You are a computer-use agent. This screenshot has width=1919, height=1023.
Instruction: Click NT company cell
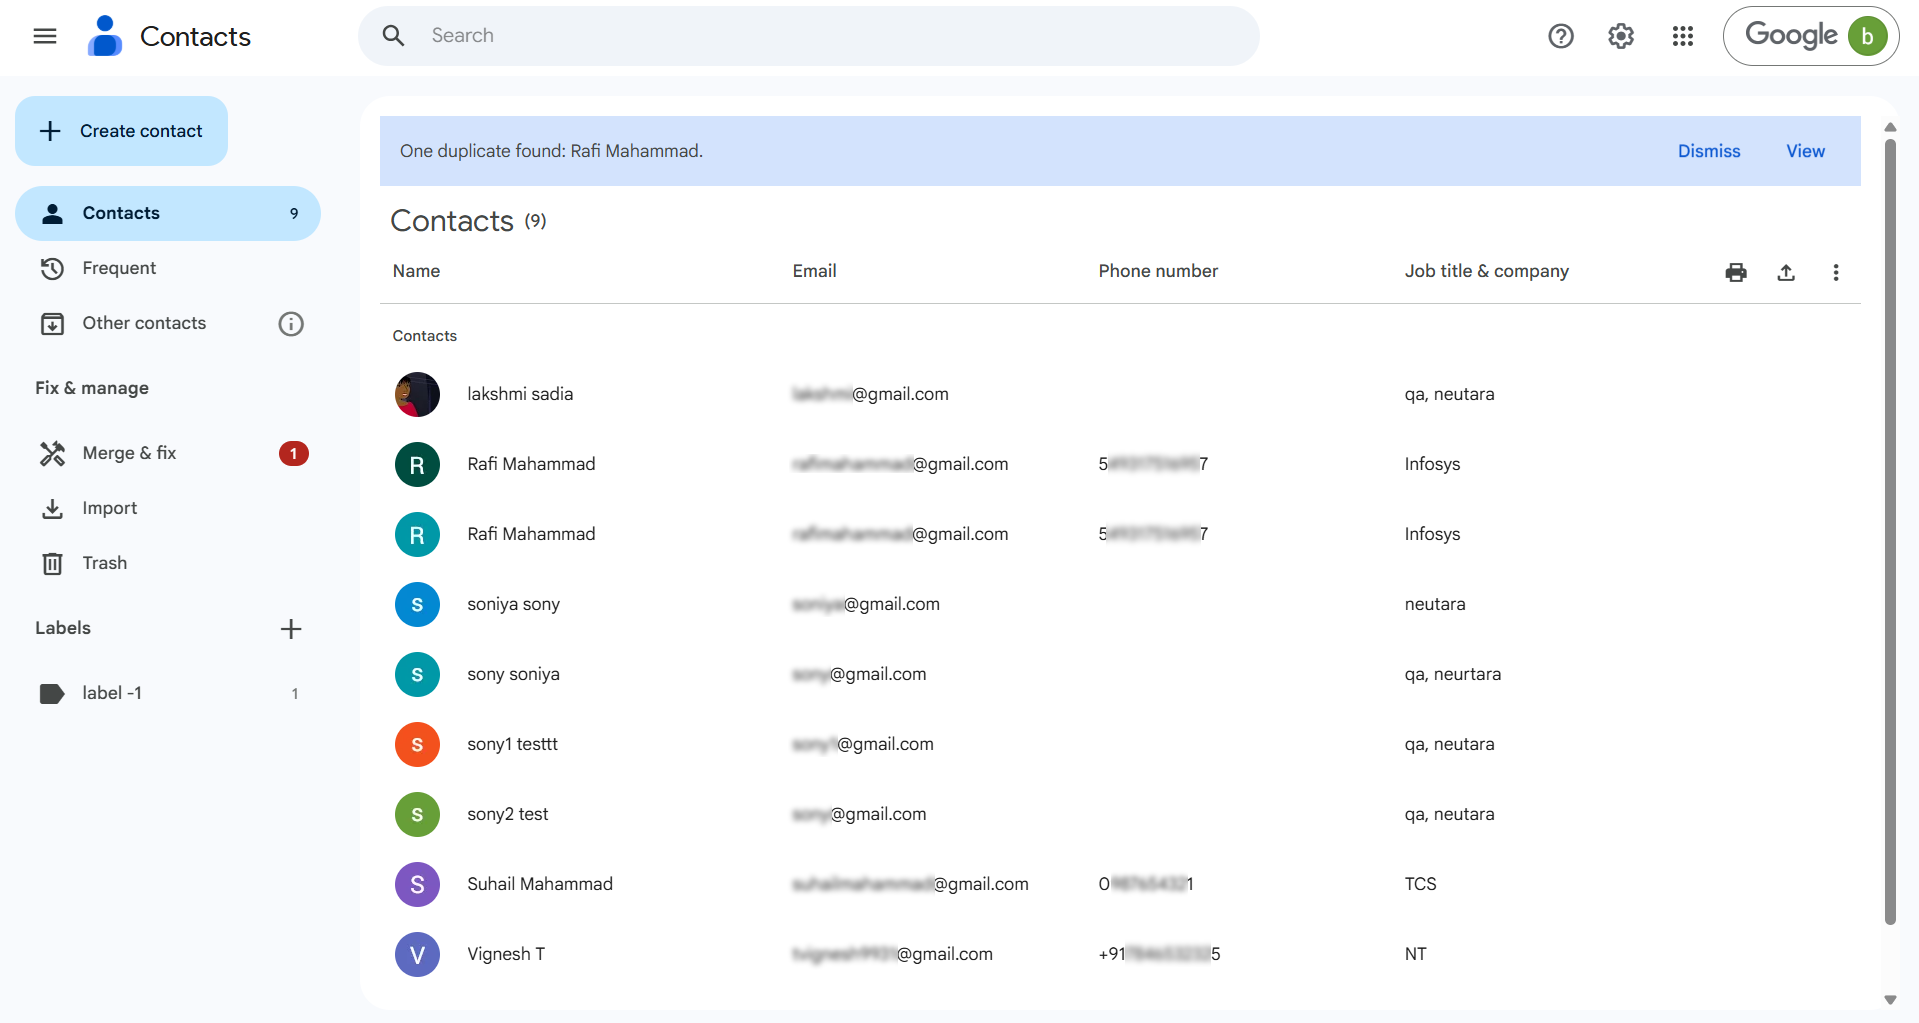[x=1415, y=954]
